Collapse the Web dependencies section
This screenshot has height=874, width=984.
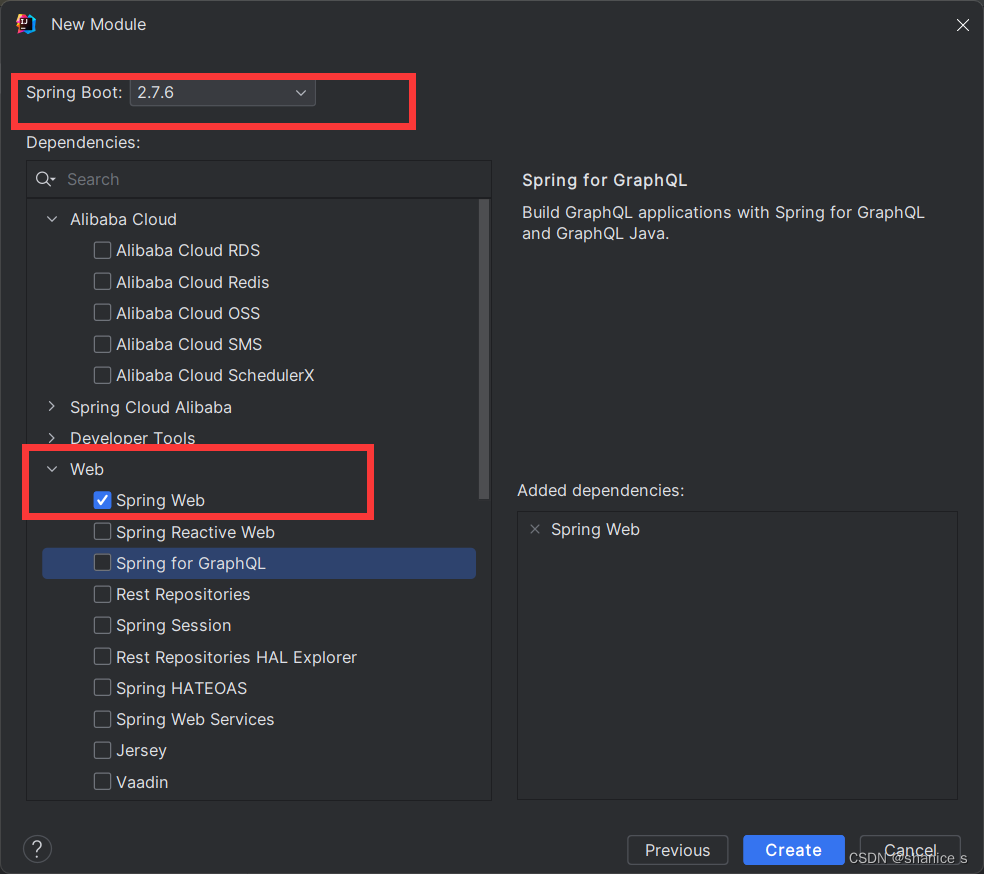point(51,468)
